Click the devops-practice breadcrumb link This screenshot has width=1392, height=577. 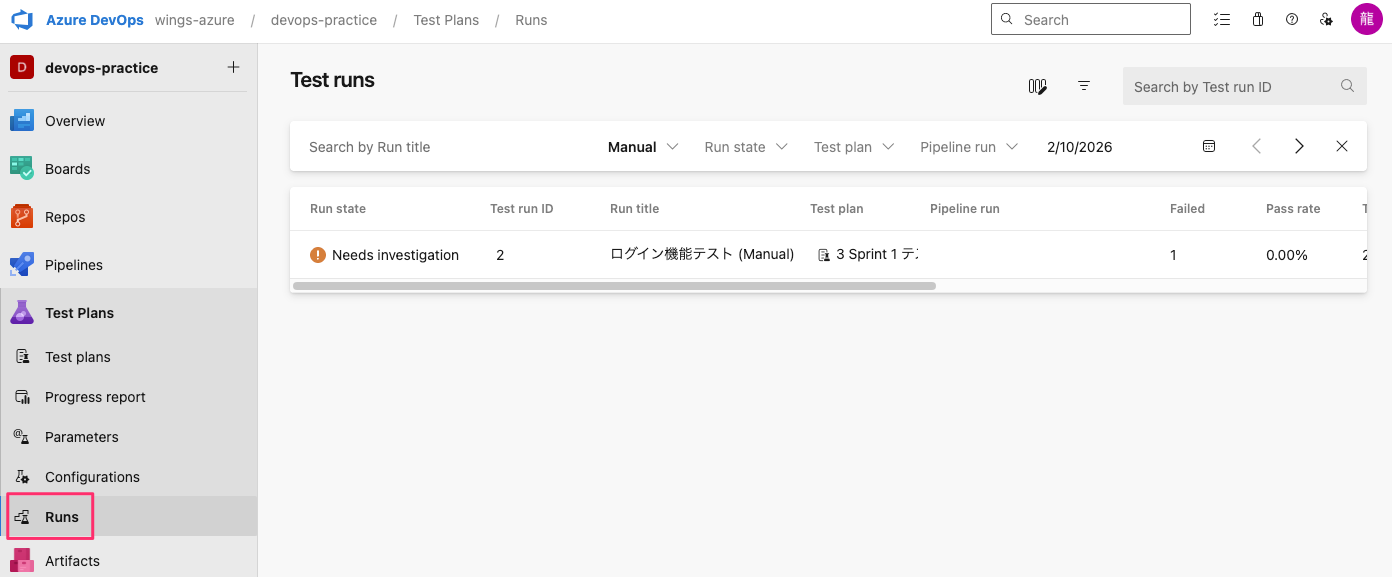click(x=323, y=20)
